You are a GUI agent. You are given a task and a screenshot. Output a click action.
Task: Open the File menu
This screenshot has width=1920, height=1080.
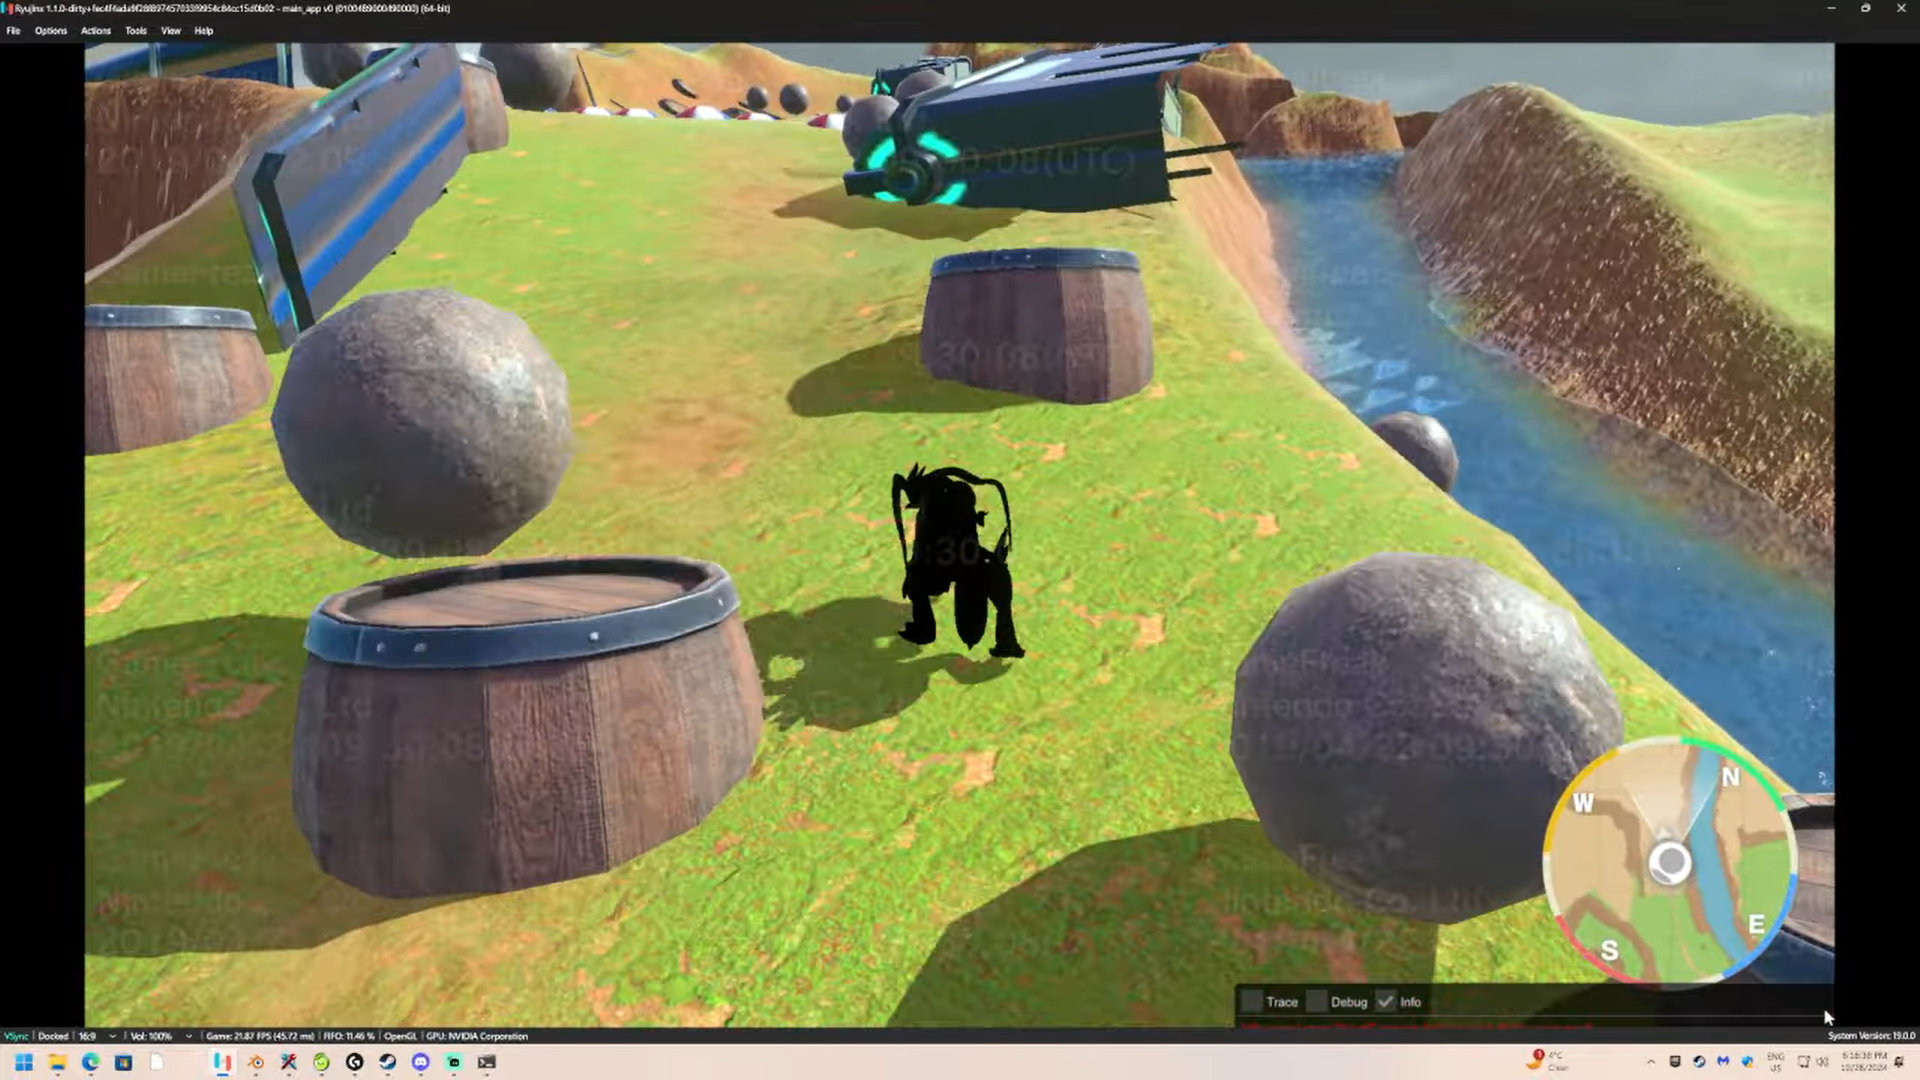[x=13, y=31]
